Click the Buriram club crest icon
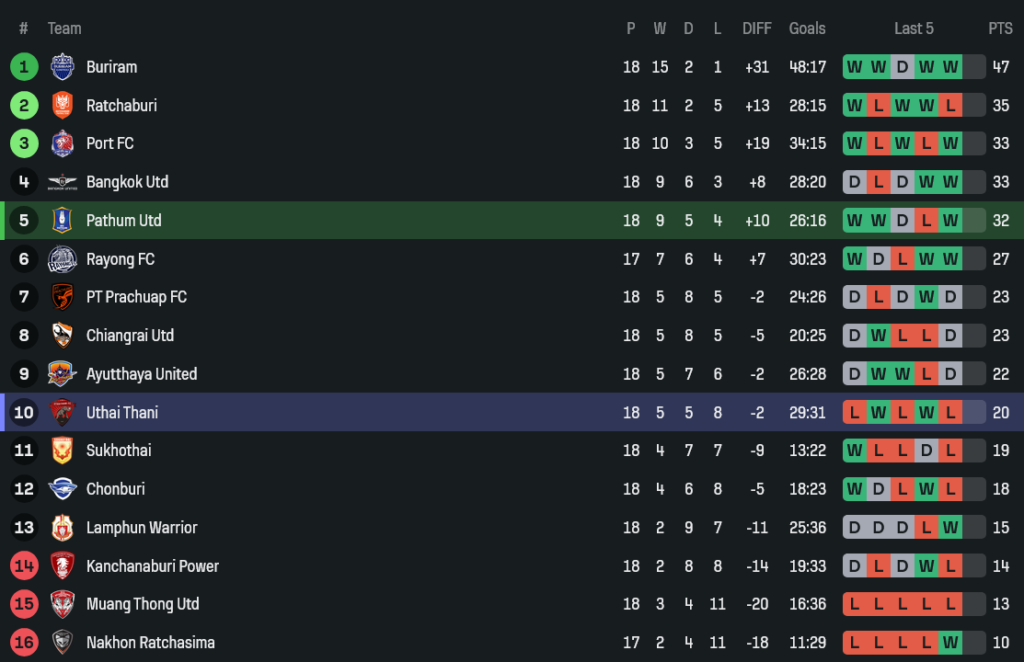This screenshot has width=1024, height=662. (62, 67)
